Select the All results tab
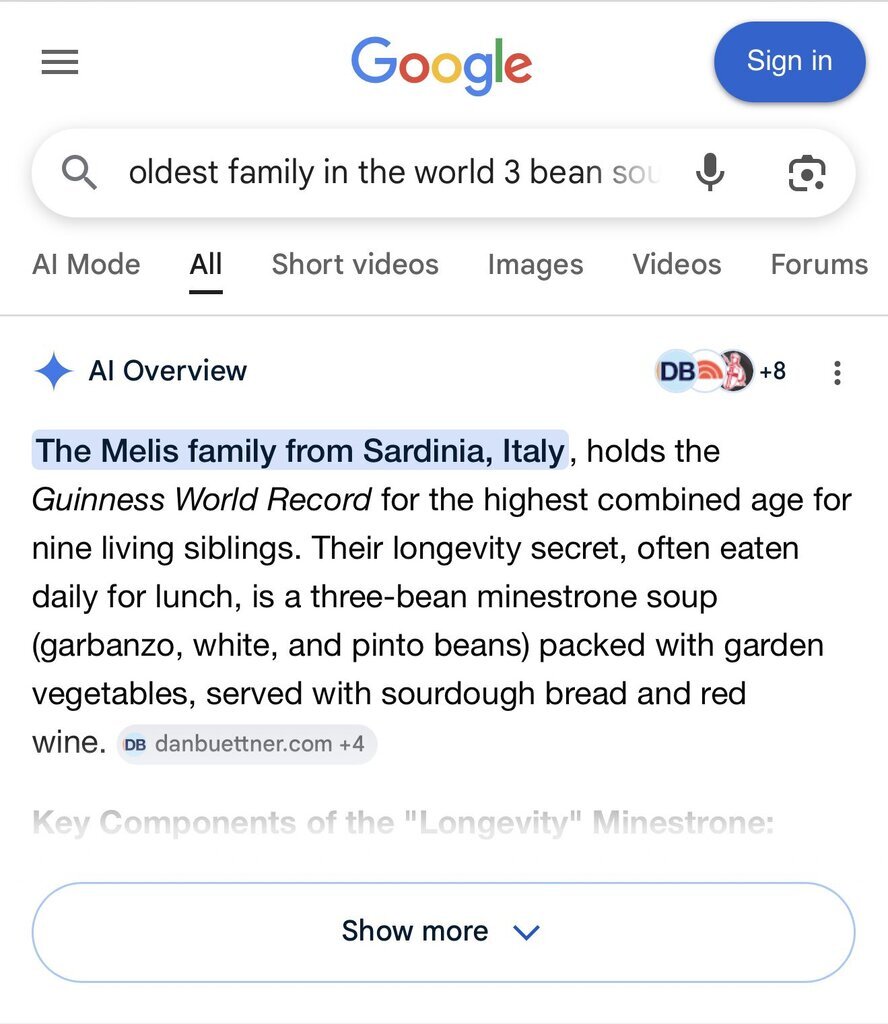The width and height of the screenshot is (888, 1024). [206, 264]
